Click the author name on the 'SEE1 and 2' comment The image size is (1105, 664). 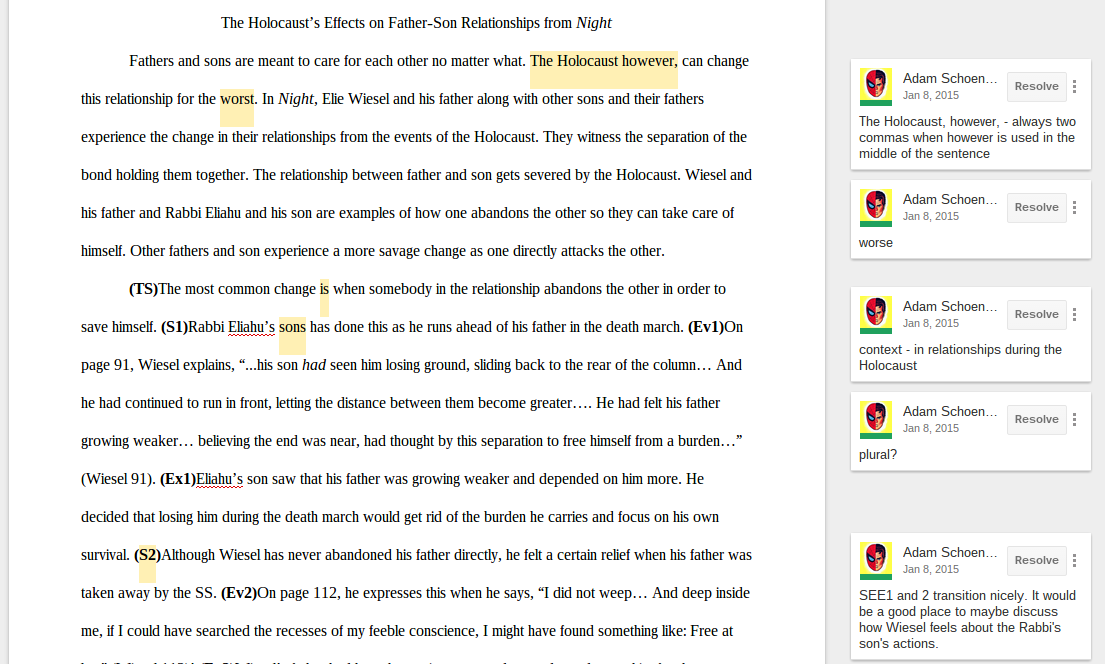950,553
